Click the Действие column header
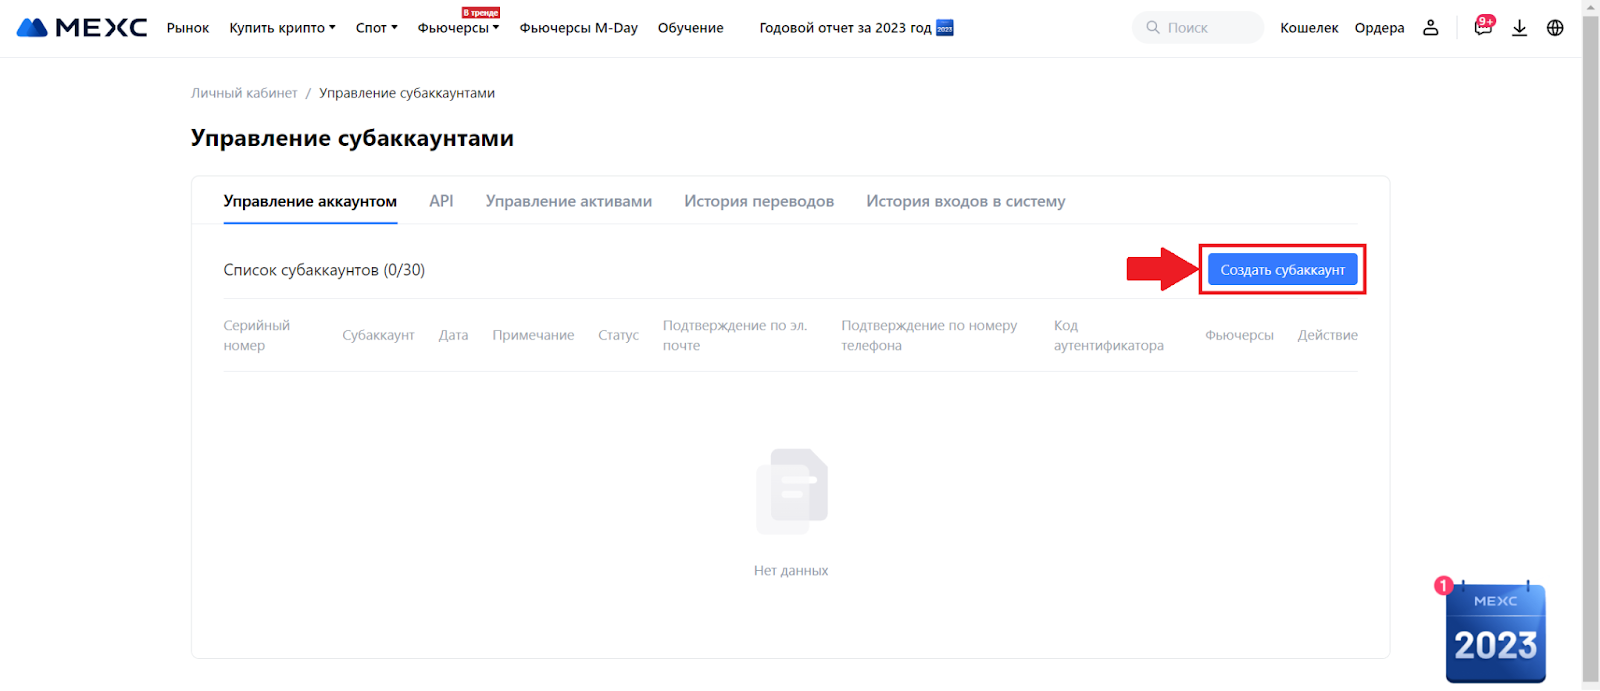The height and width of the screenshot is (691, 1600). 1327,335
